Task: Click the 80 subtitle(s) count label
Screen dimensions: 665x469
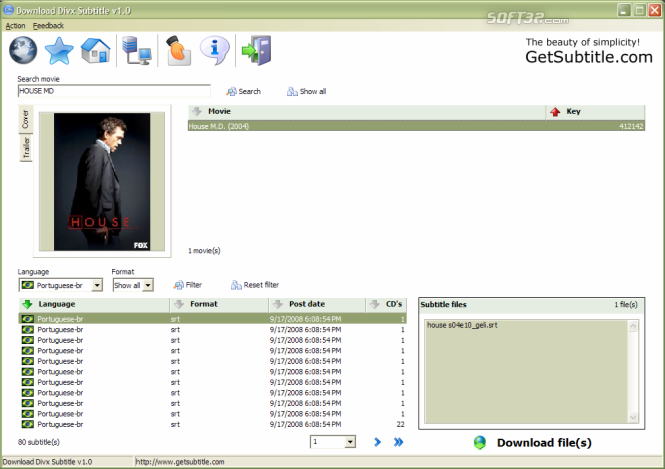Action: pyautogui.click(x=39, y=442)
